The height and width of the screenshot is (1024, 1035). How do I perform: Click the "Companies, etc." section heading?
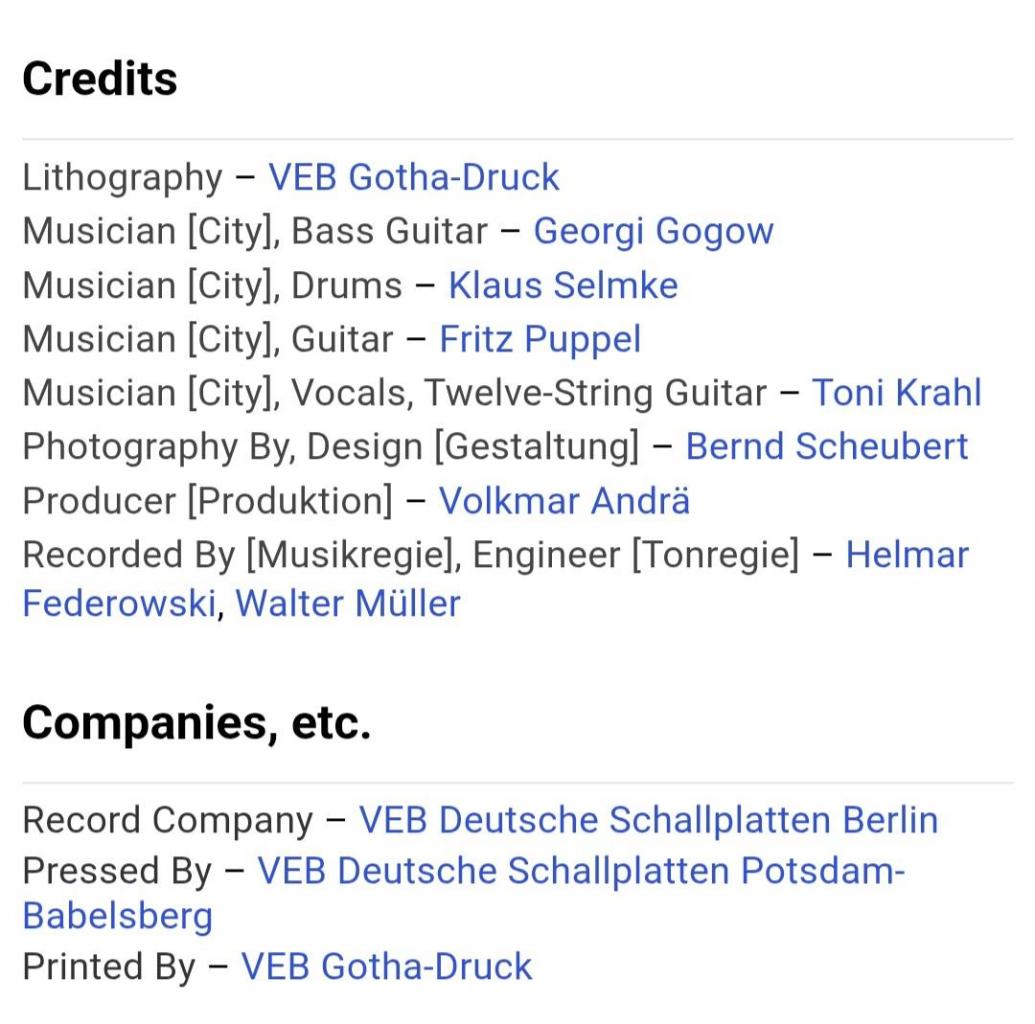(196, 723)
